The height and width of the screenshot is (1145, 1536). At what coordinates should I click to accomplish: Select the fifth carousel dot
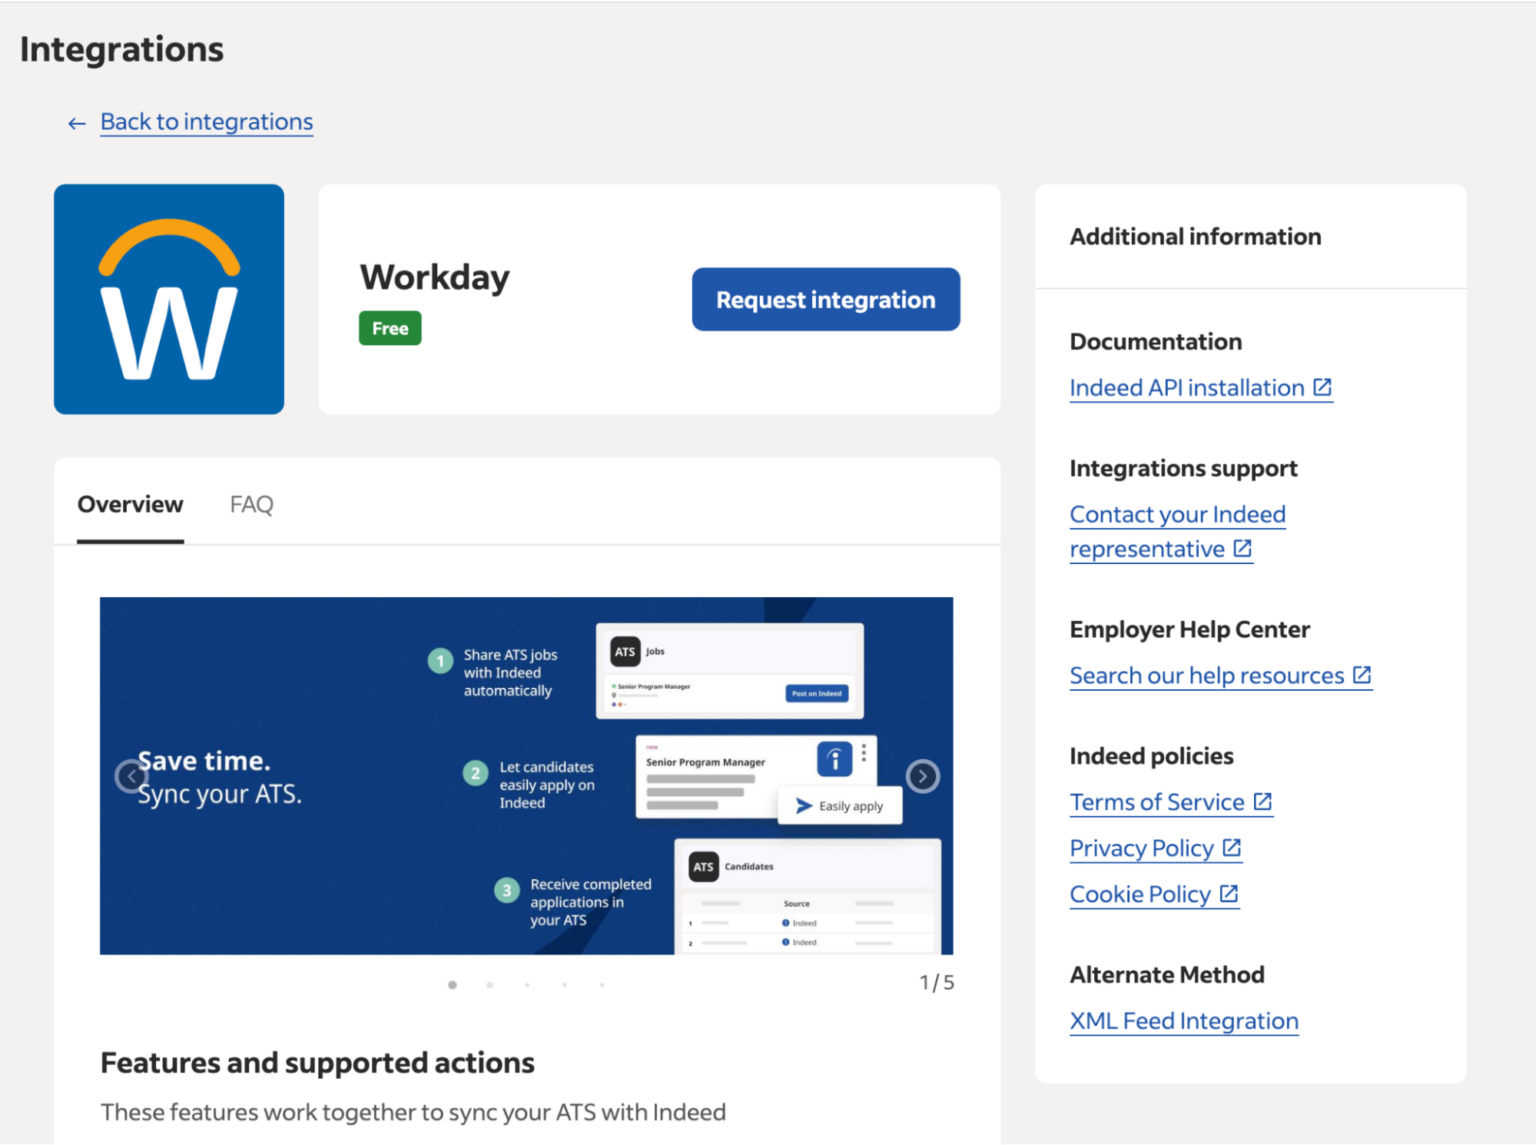click(x=602, y=984)
